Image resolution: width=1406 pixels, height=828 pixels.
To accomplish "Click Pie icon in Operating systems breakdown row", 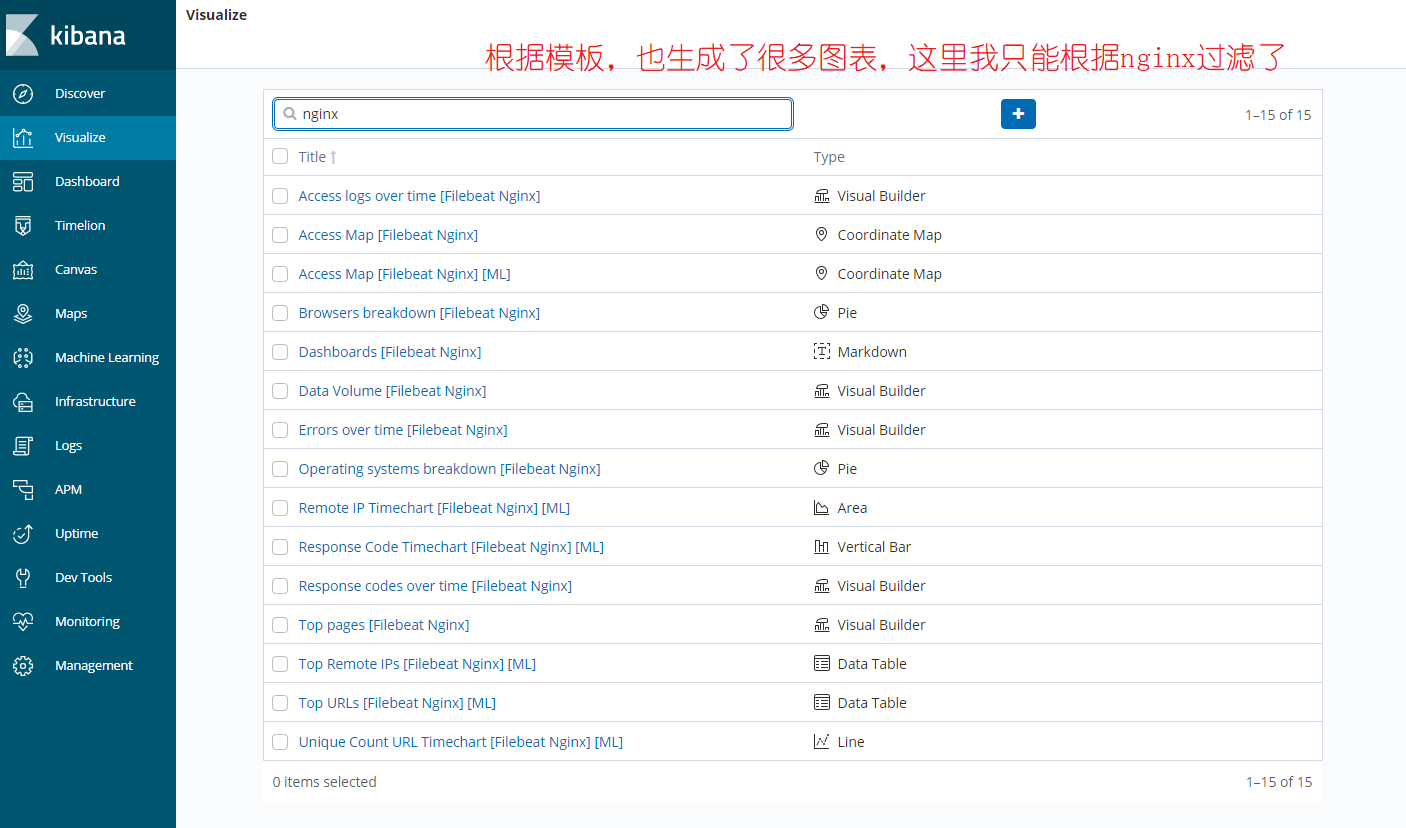I will pyautogui.click(x=822, y=469).
